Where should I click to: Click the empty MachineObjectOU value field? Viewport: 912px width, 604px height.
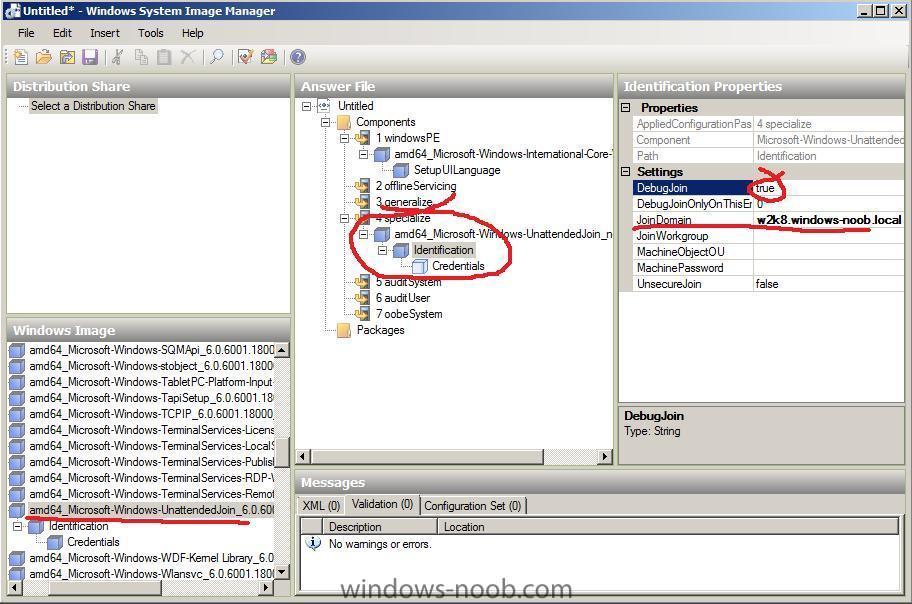point(829,252)
